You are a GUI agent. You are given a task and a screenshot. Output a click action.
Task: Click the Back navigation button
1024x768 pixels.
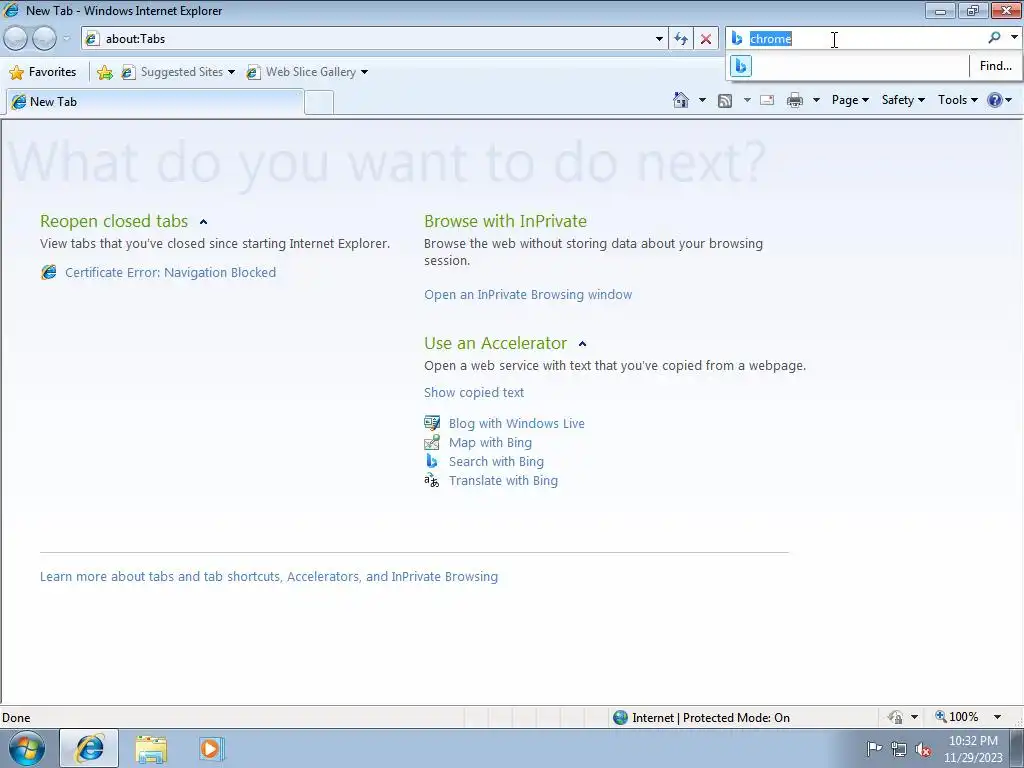coord(16,39)
